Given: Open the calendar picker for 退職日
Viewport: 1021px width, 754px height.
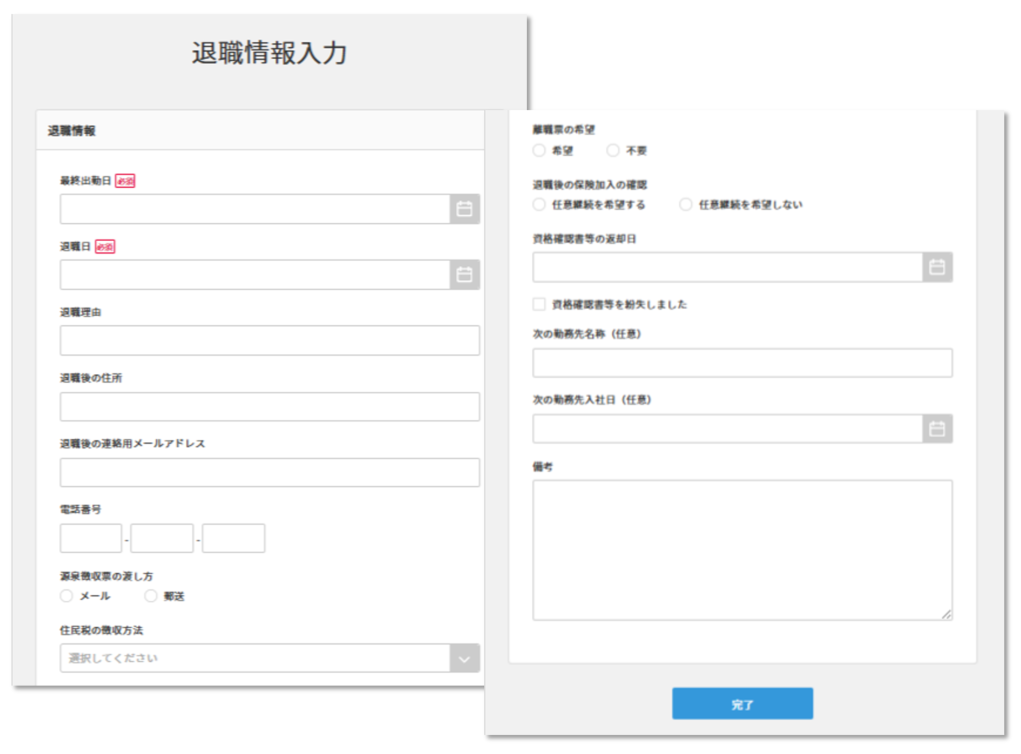Looking at the screenshot, I should point(466,275).
